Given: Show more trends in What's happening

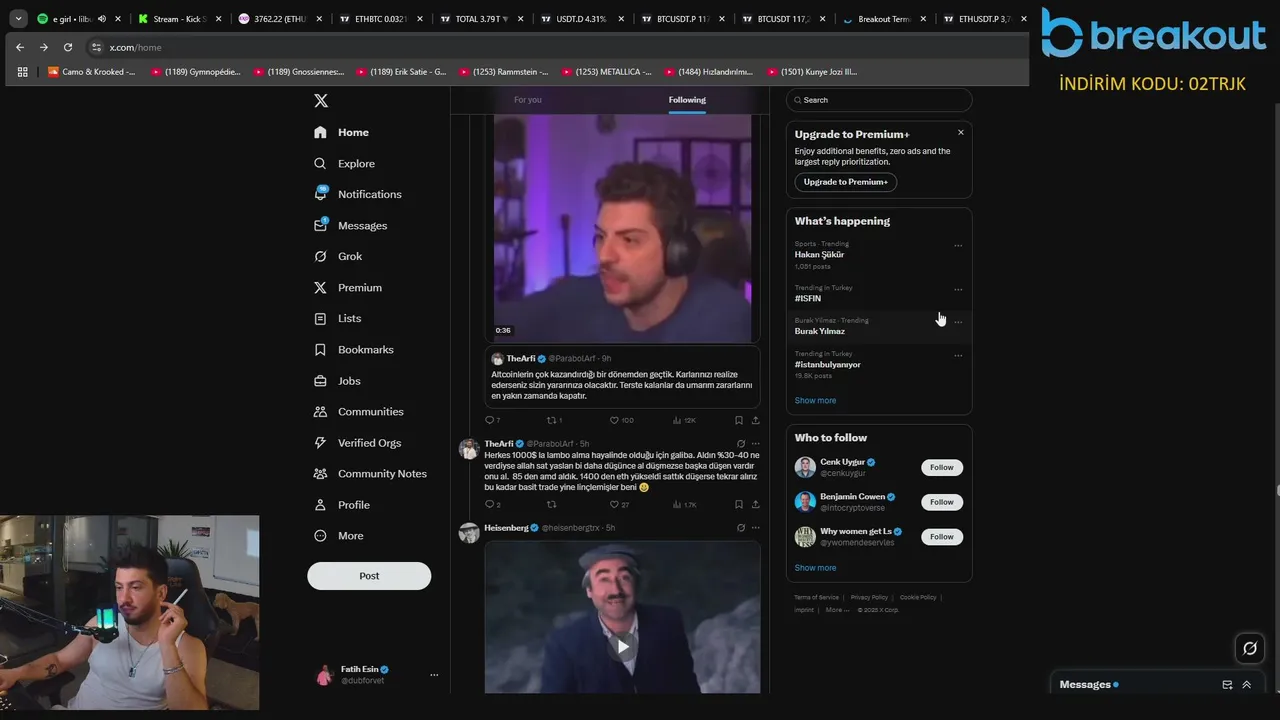Looking at the screenshot, I should click(815, 400).
